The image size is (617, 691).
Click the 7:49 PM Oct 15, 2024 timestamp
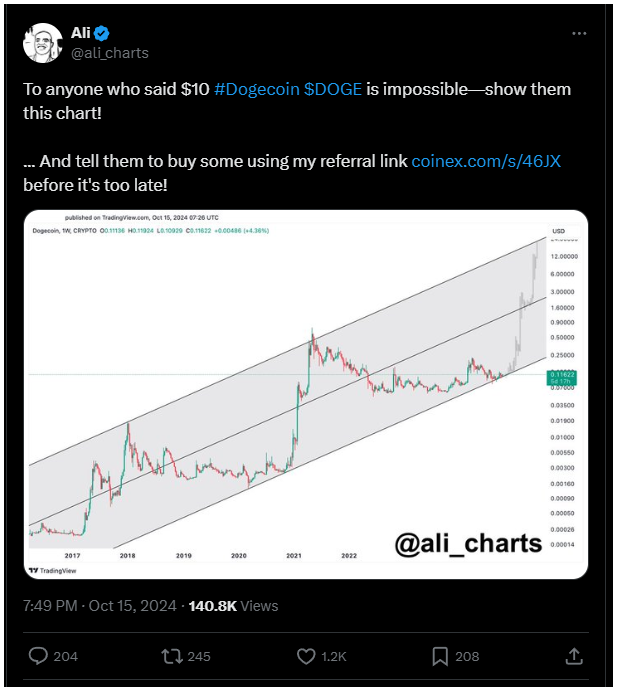coord(100,606)
